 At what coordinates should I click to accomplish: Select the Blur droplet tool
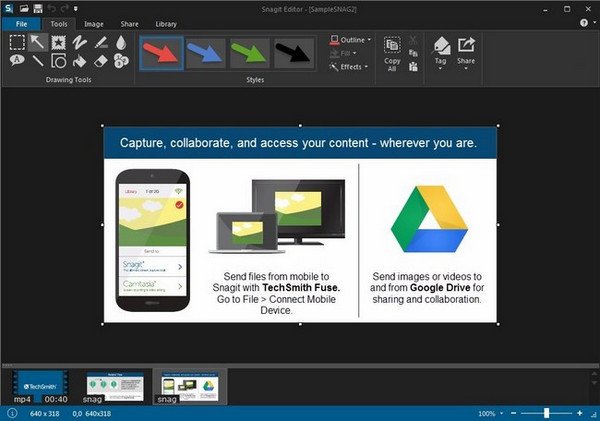(121, 42)
